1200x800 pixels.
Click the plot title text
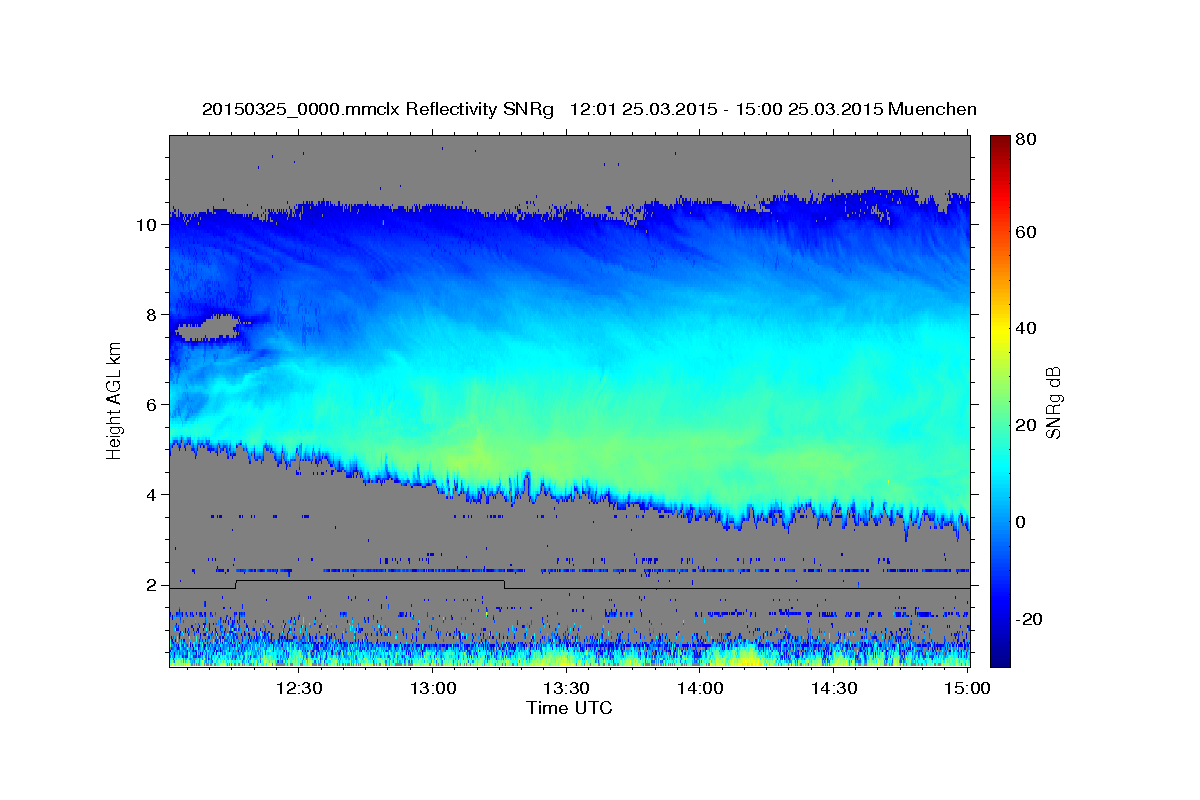[x=589, y=109]
